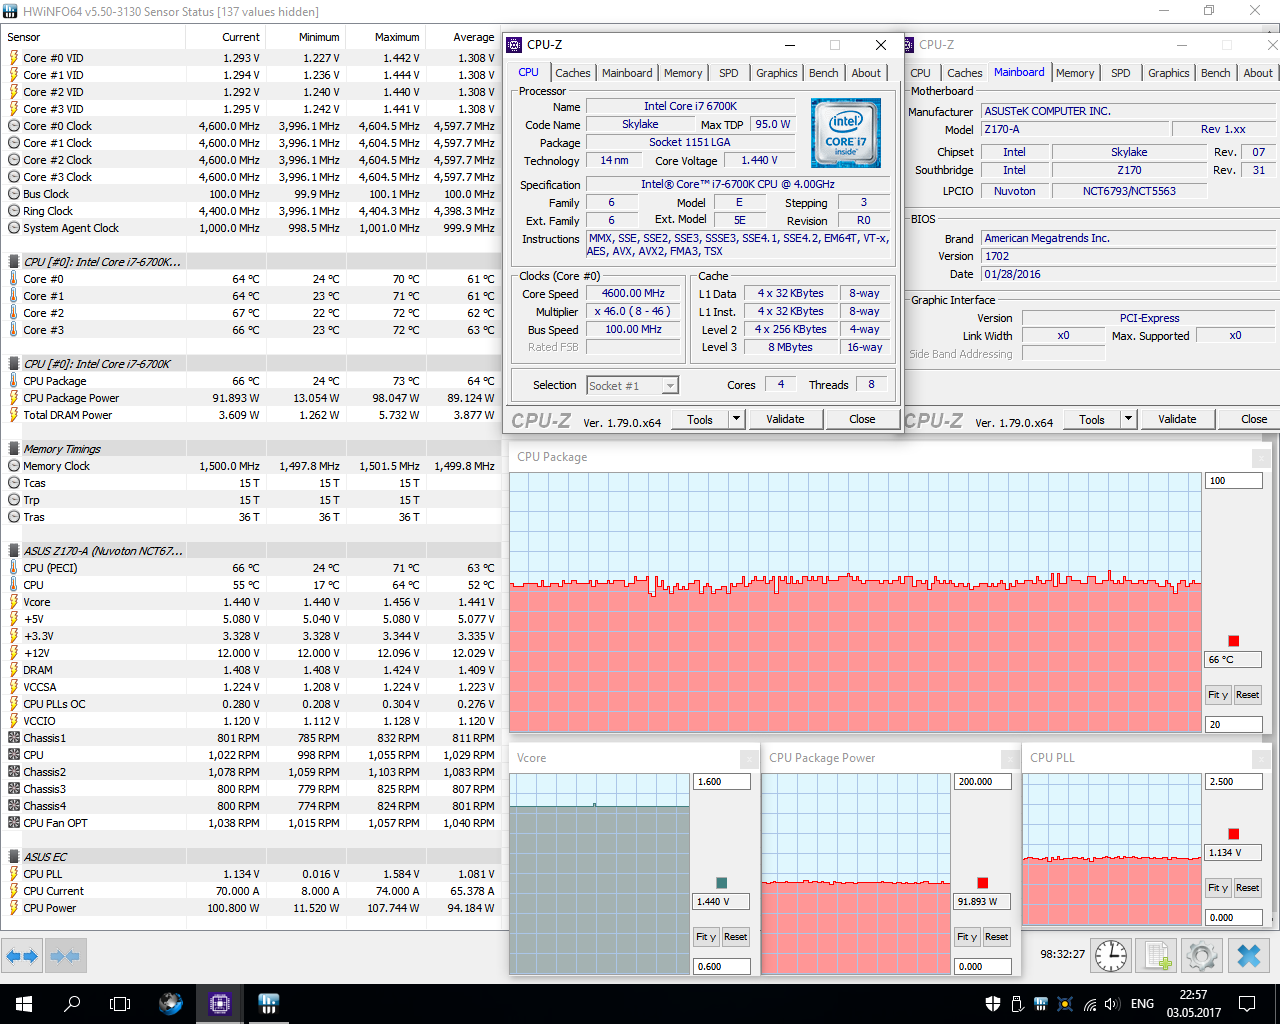
Task: Select the CPU Package Power sensor row
Action: [x=250, y=398]
